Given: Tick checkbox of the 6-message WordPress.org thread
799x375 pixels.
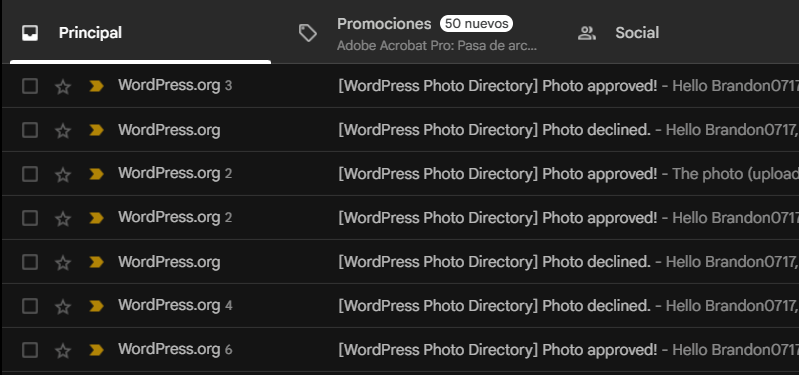Looking at the screenshot, I should (x=30, y=350).
